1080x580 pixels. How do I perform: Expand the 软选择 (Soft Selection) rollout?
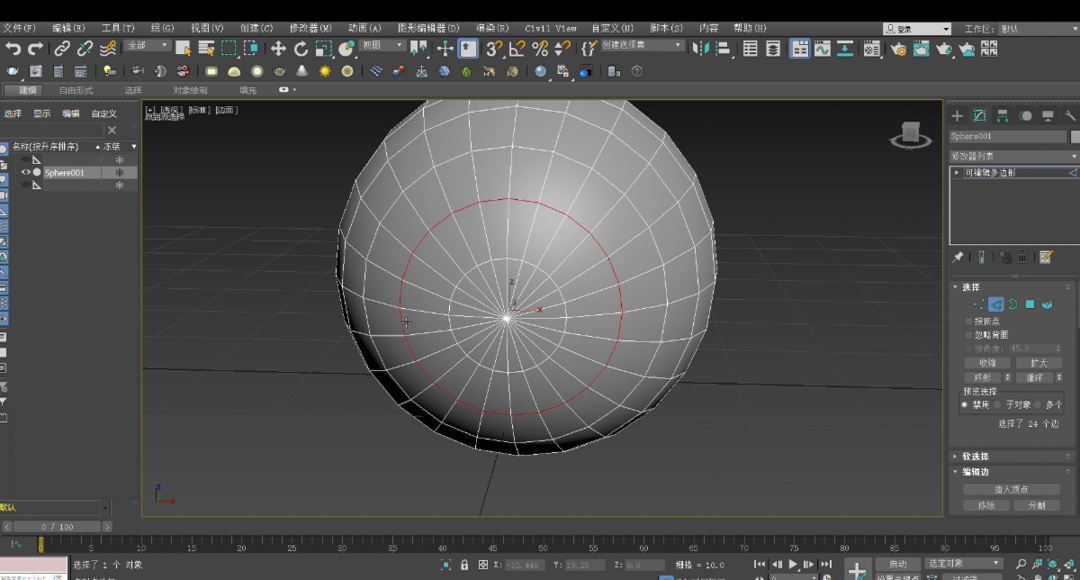point(976,456)
